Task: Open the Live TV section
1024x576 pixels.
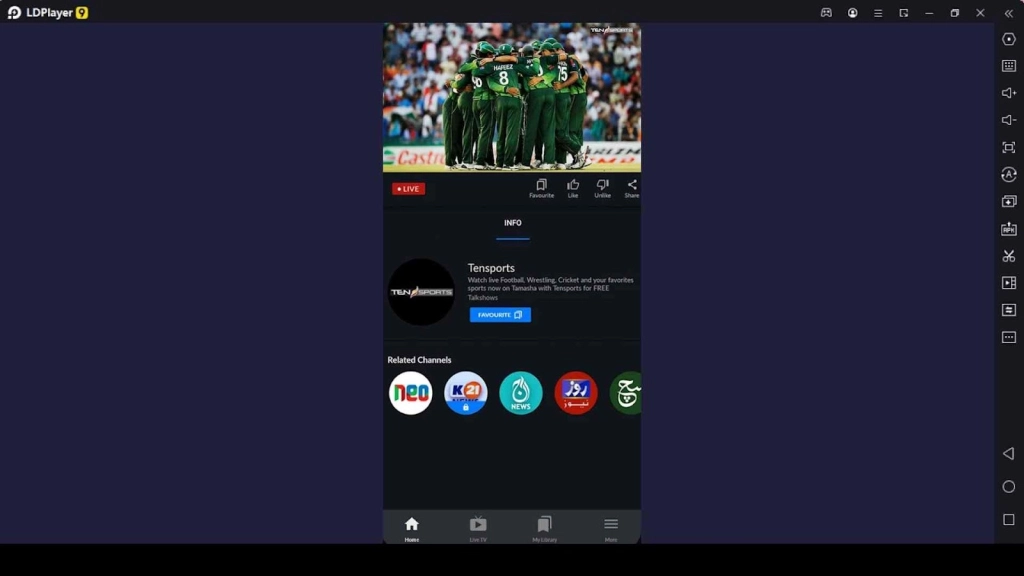Action: click(478, 527)
